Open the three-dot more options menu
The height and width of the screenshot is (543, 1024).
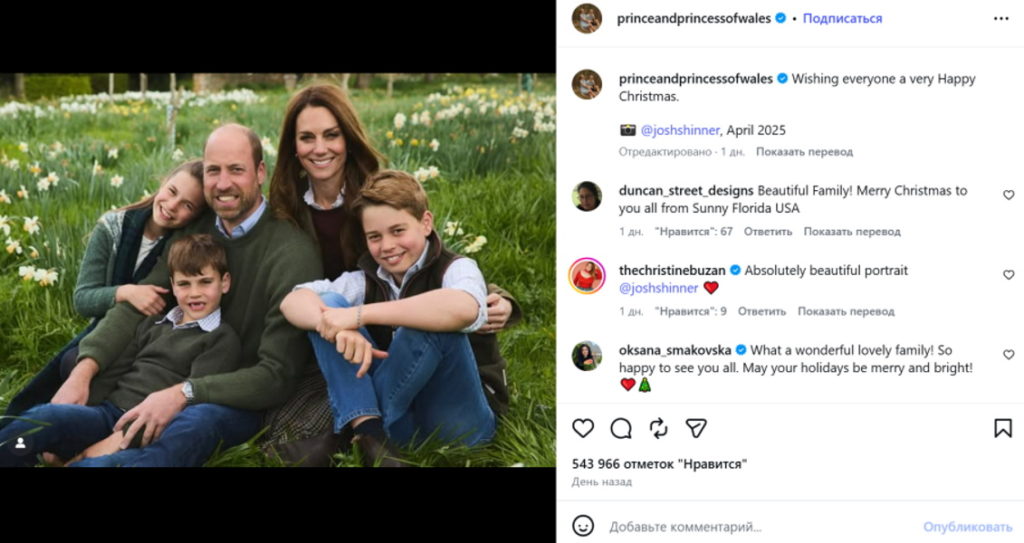tap(1001, 18)
